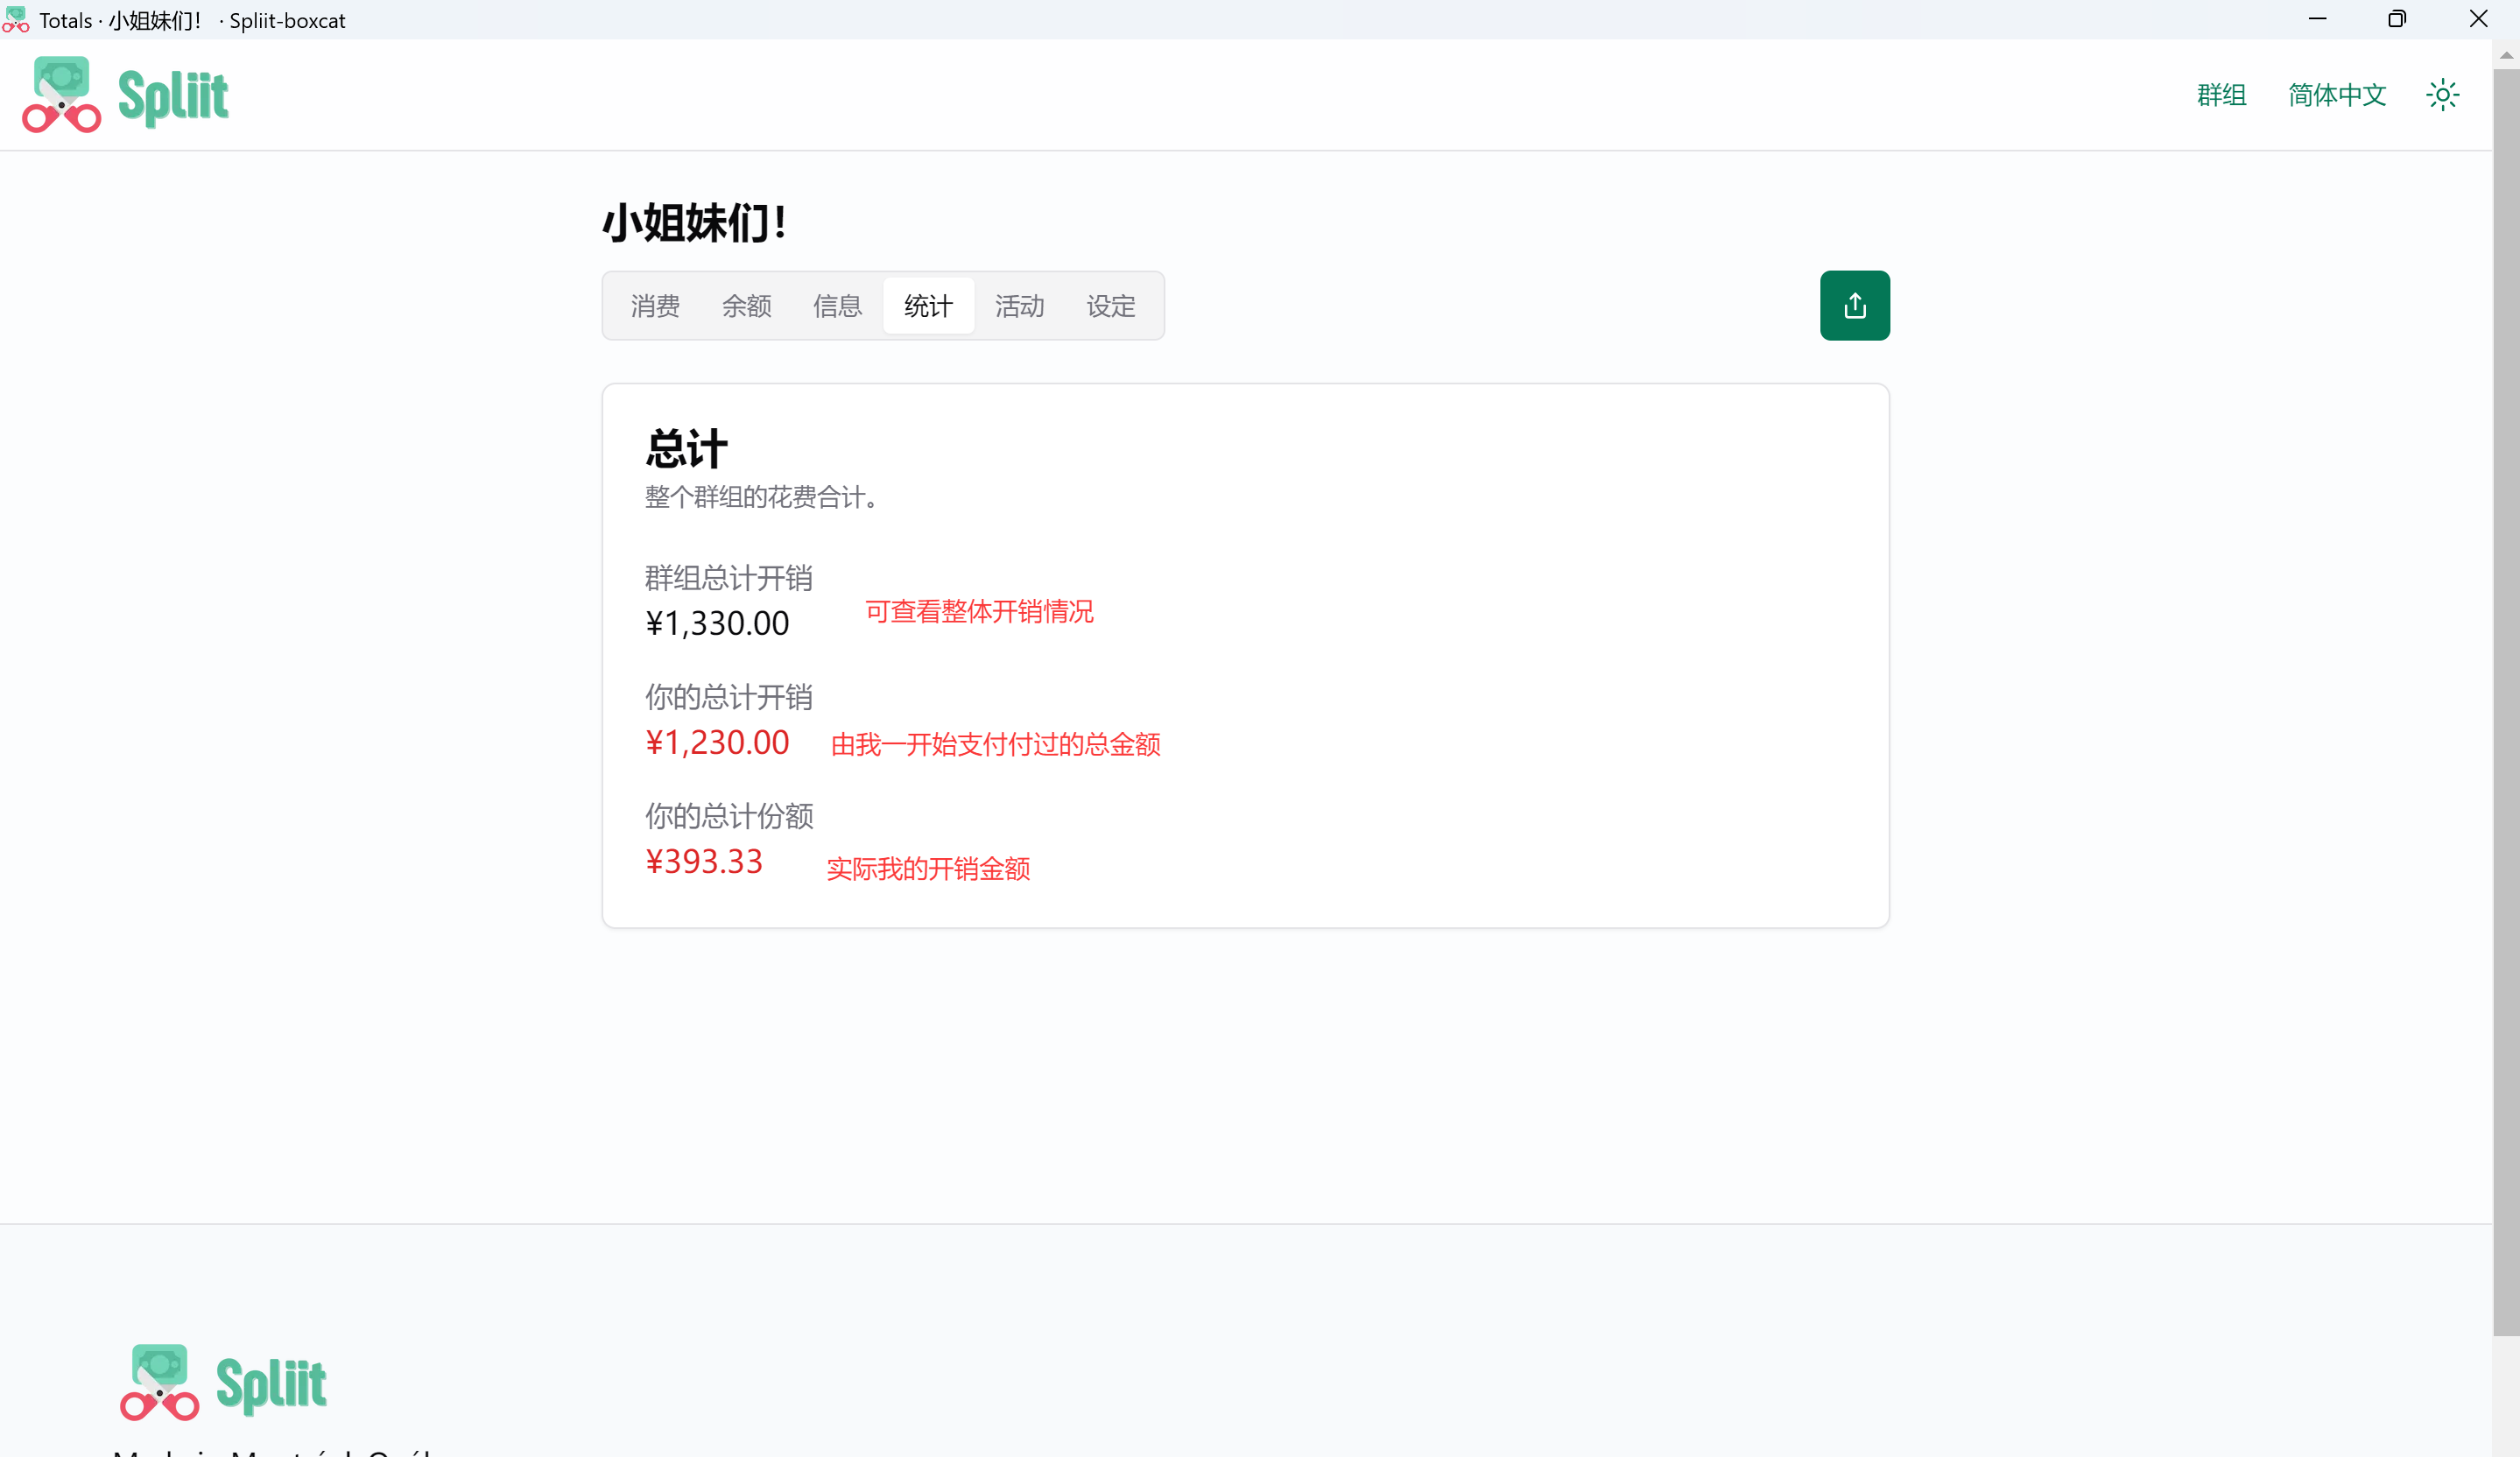
Task: Click the scrollbar up arrow
Action: click(x=2506, y=54)
